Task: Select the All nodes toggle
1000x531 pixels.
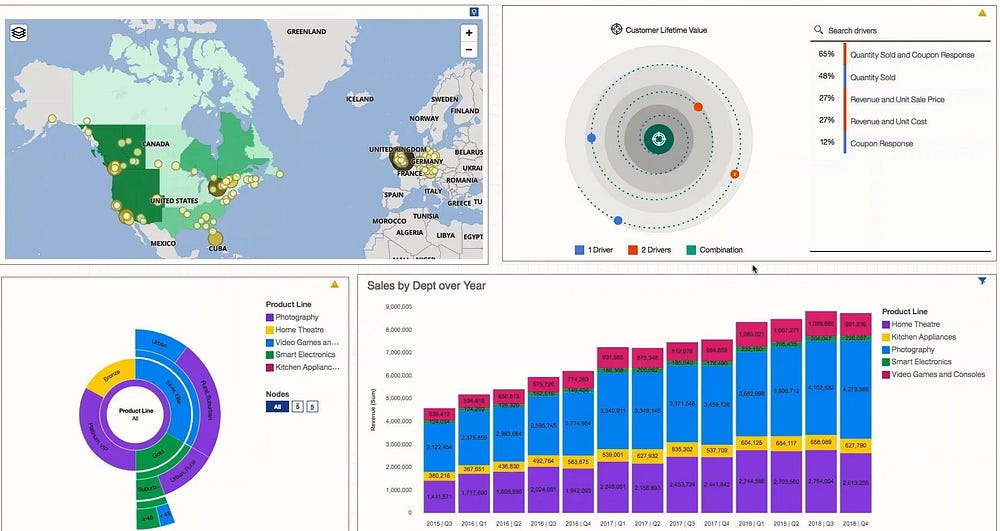Action: [277, 407]
